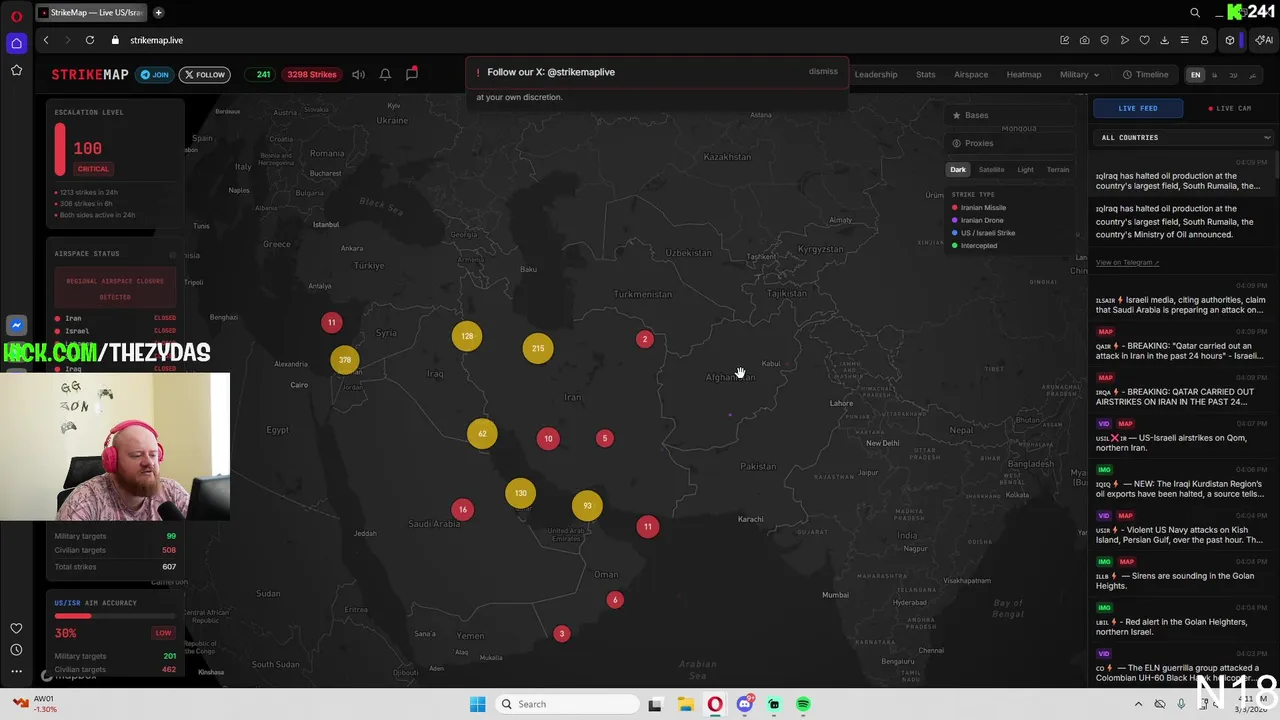Go back with the browser back arrow
1280x720 pixels.
point(45,40)
